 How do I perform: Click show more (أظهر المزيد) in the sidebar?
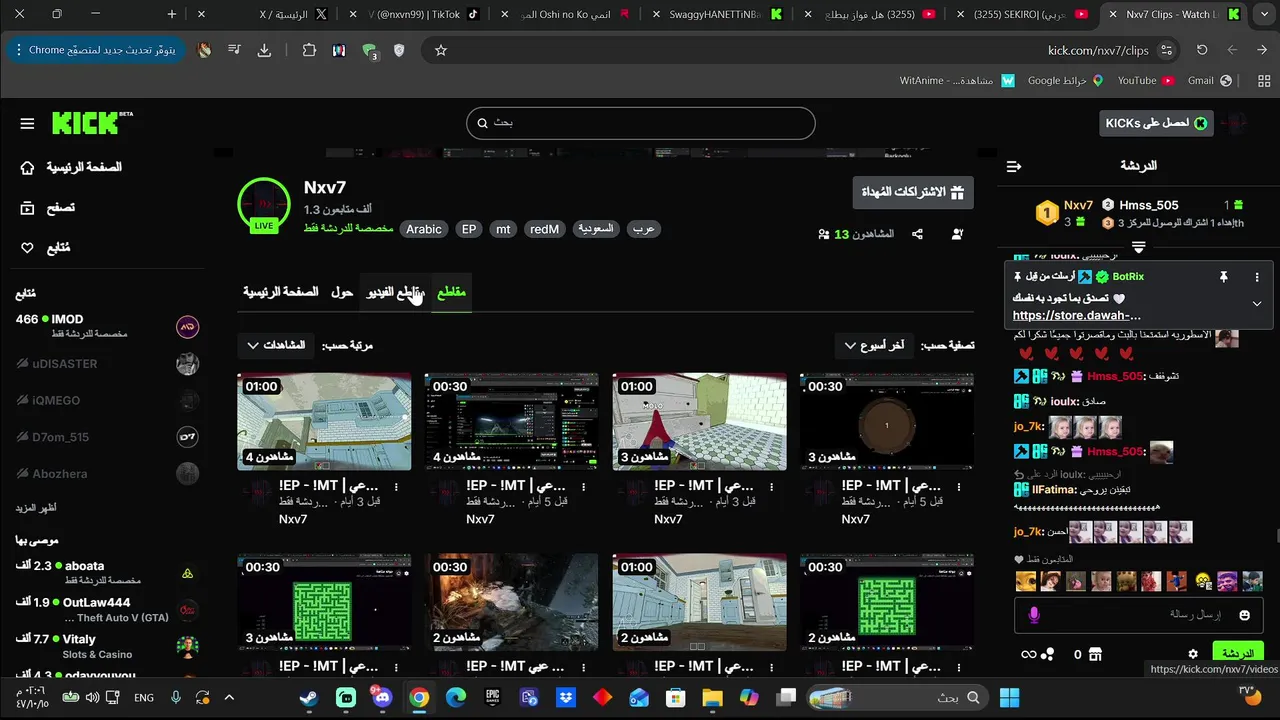pyautogui.click(x=36, y=508)
